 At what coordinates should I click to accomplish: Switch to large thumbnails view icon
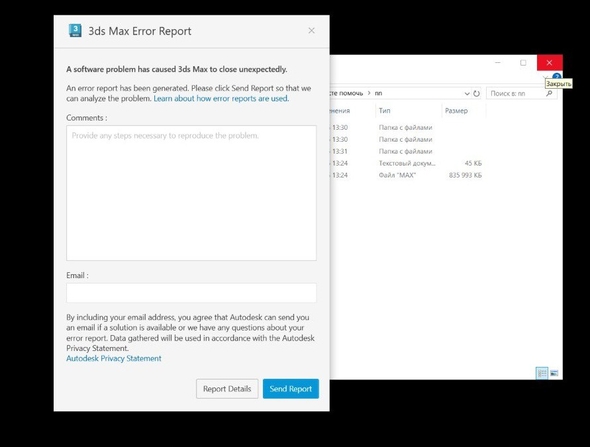[x=554, y=373]
